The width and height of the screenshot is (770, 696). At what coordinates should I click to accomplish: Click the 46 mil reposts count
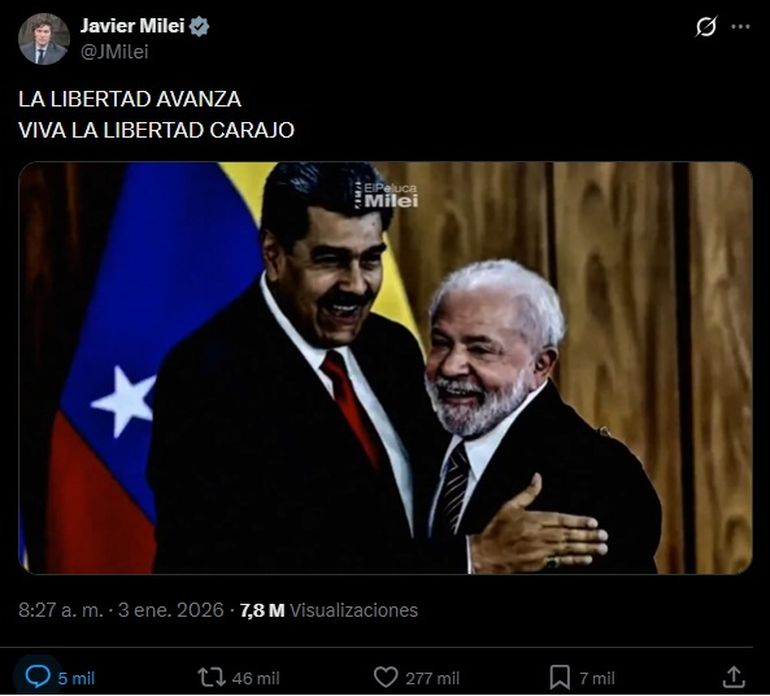(x=255, y=678)
